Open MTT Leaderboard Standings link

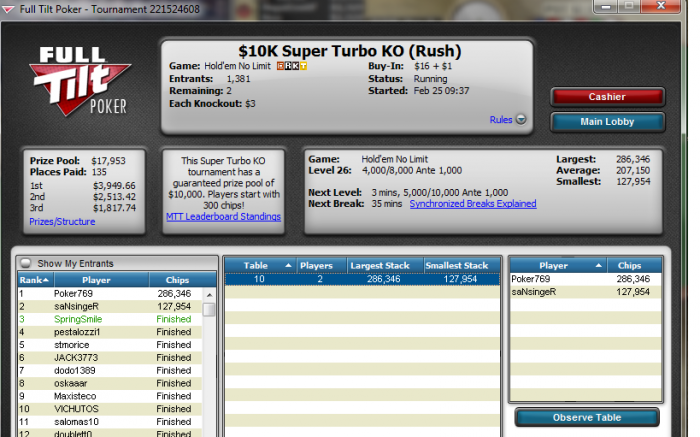(223, 216)
